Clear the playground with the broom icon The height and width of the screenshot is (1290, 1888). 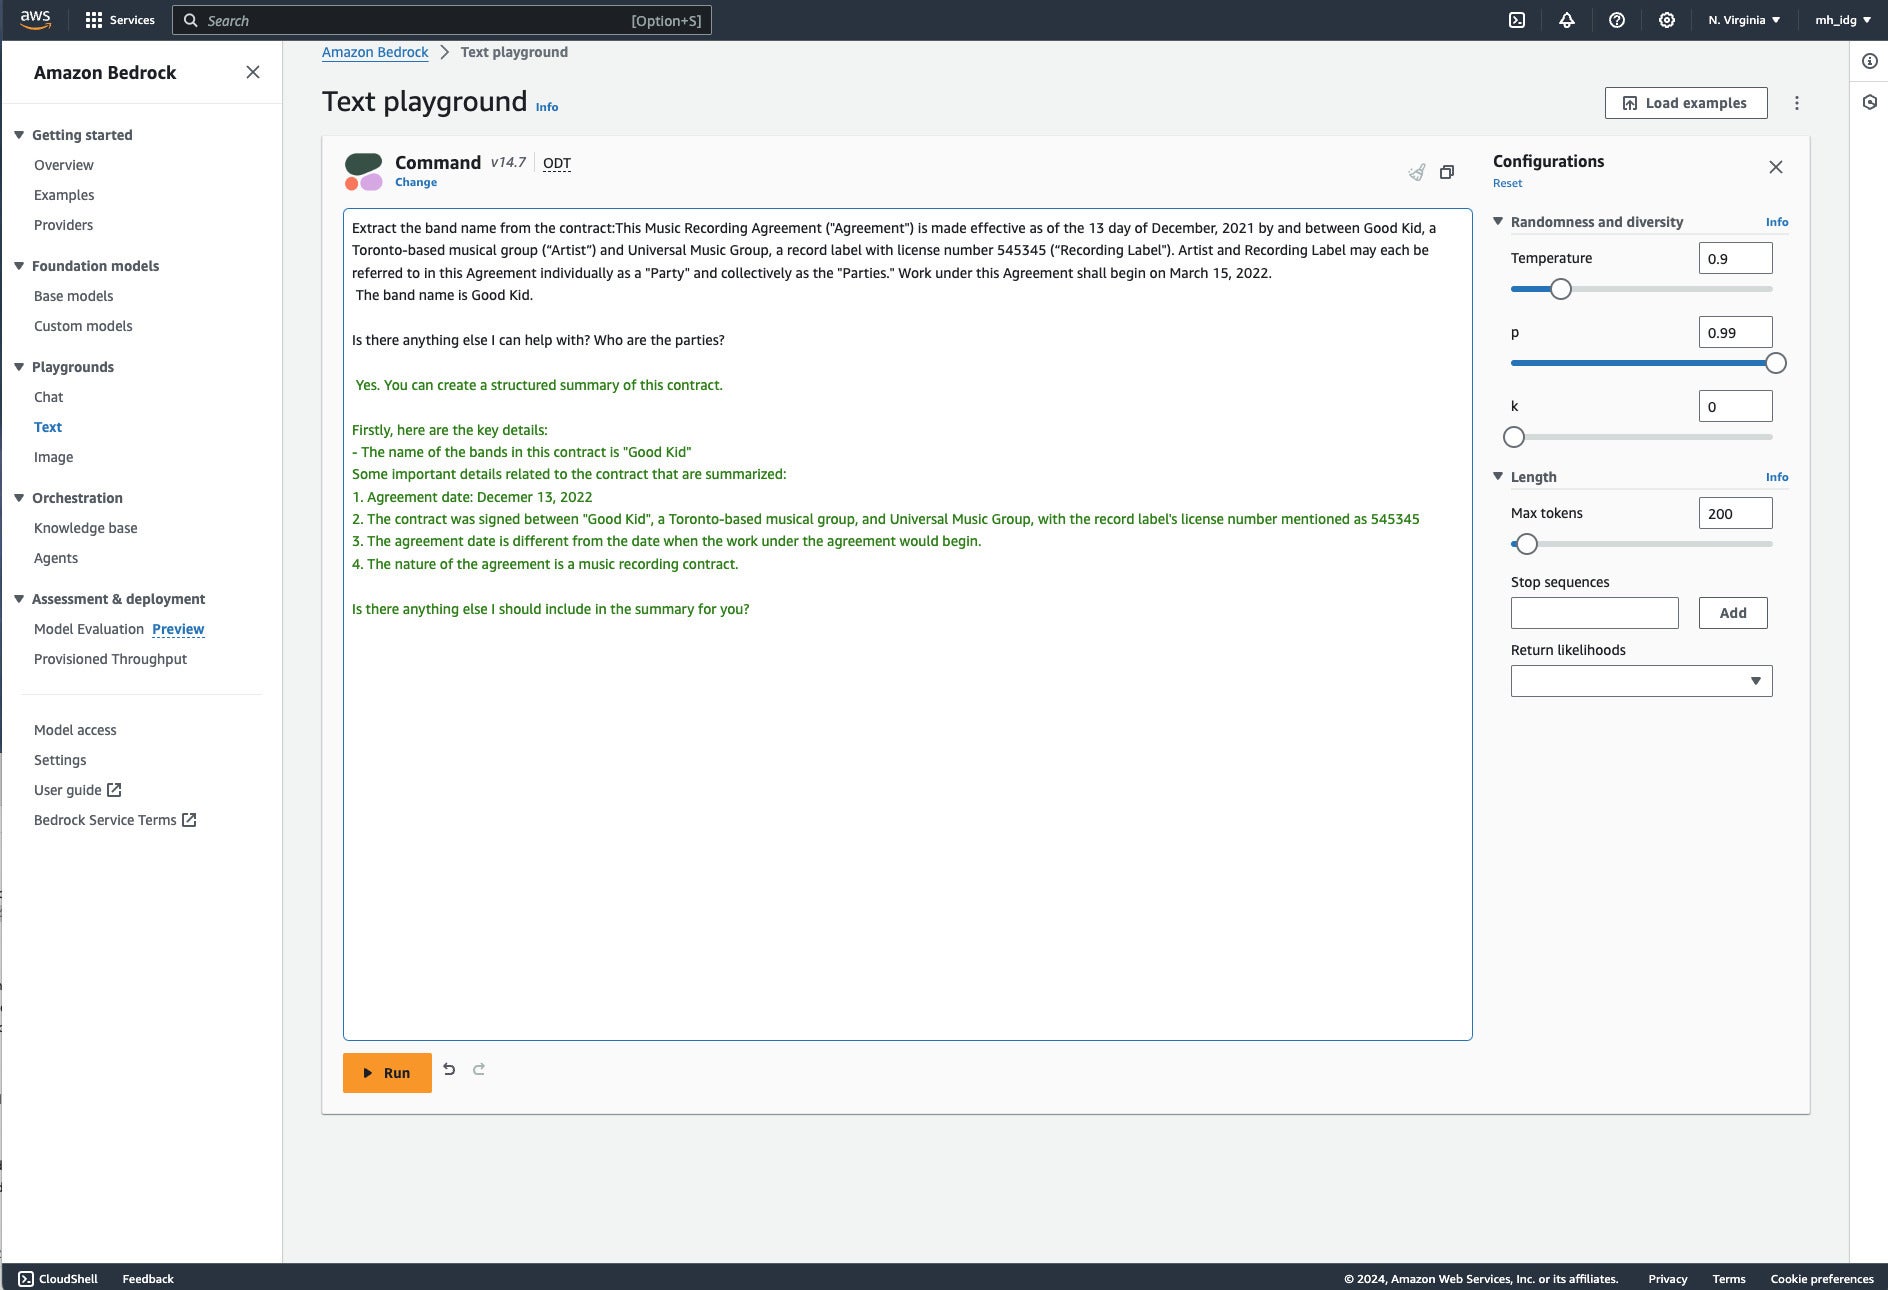click(1417, 172)
